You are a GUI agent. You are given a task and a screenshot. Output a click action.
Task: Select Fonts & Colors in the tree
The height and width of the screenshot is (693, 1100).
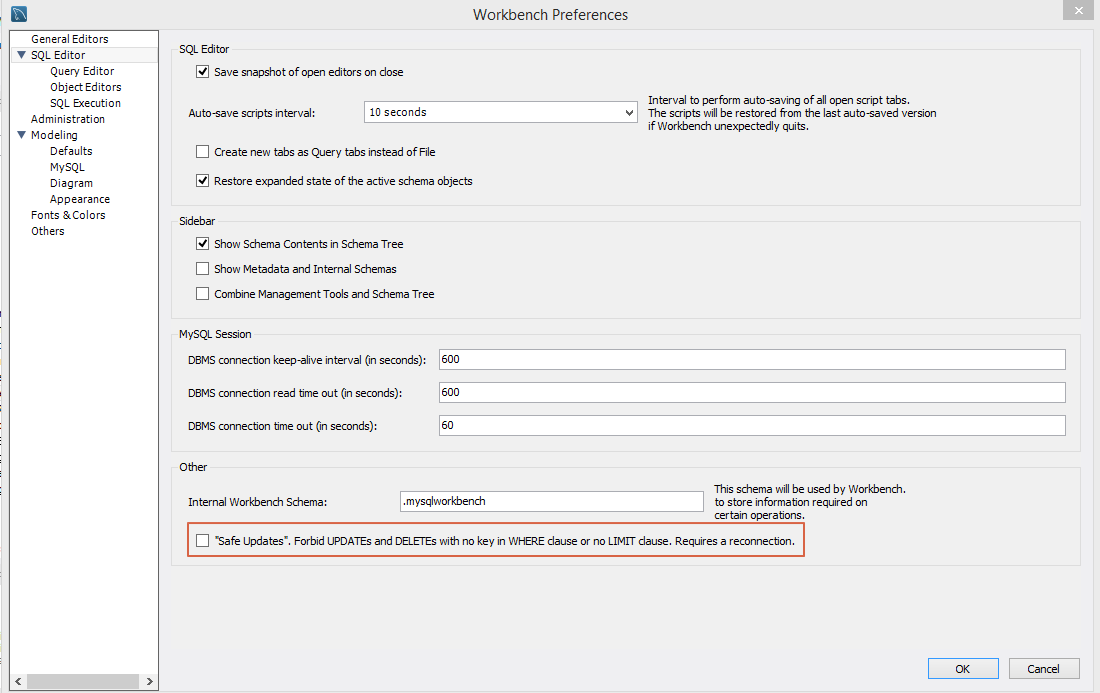[x=68, y=215]
